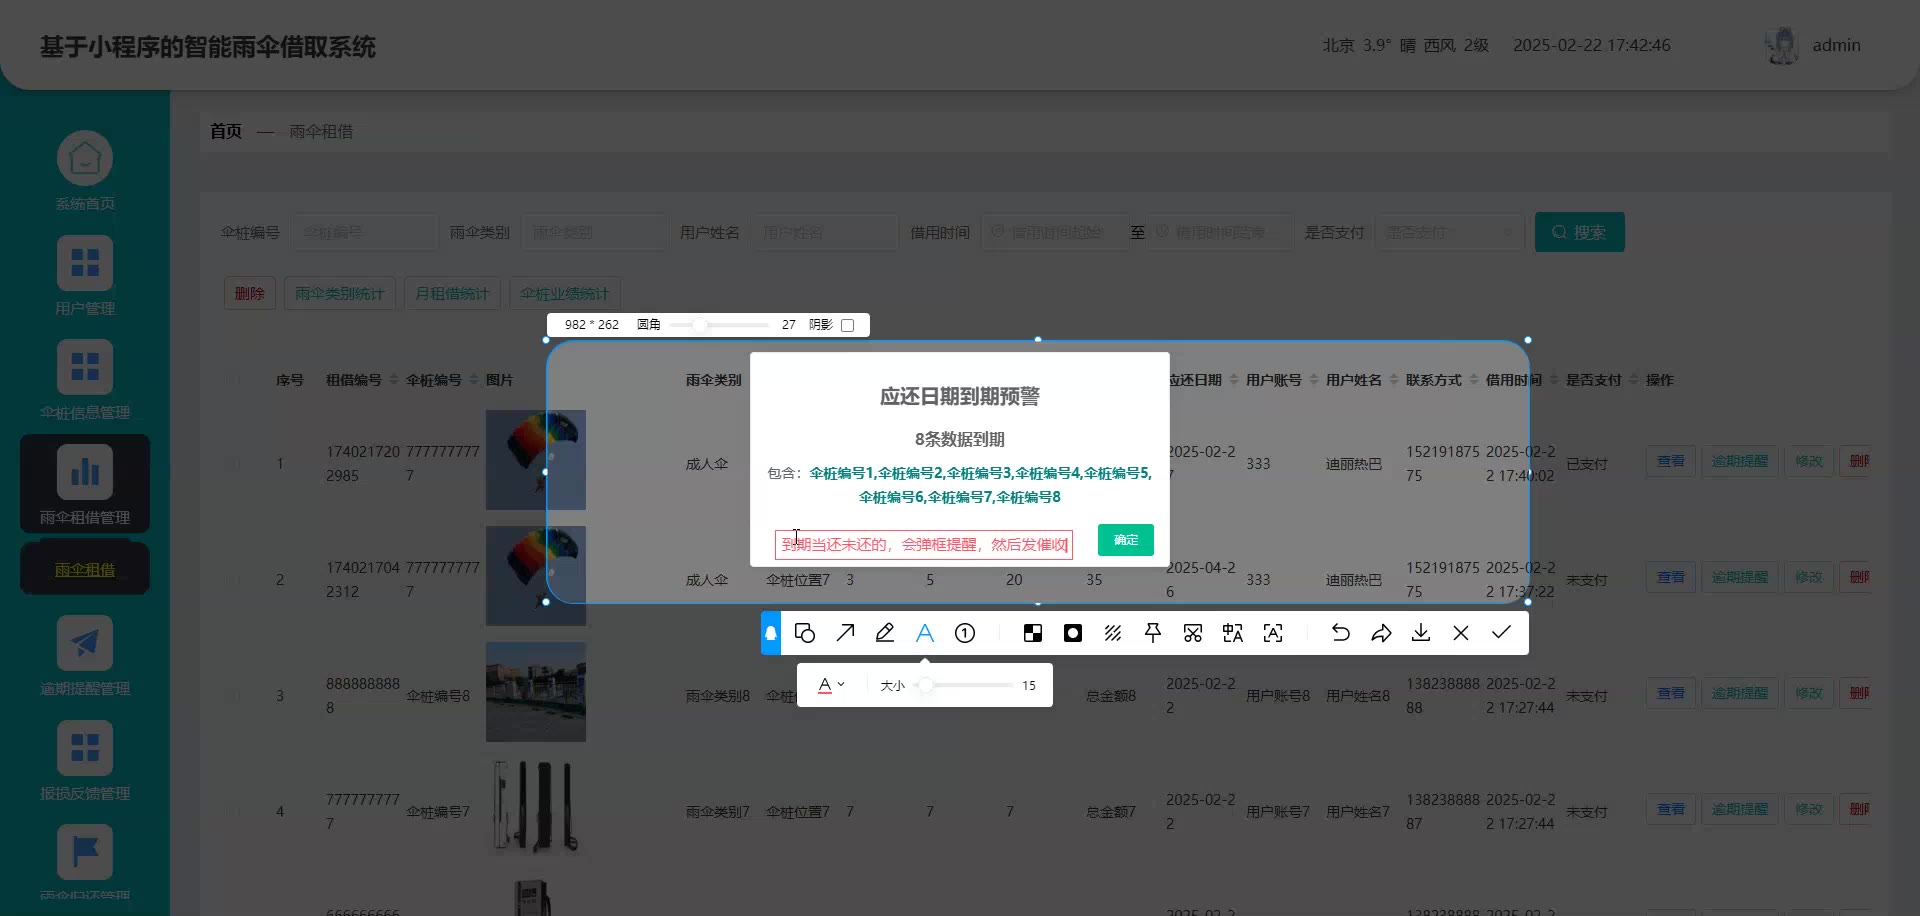Tick the checkbox for table row 2

(x=235, y=580)
